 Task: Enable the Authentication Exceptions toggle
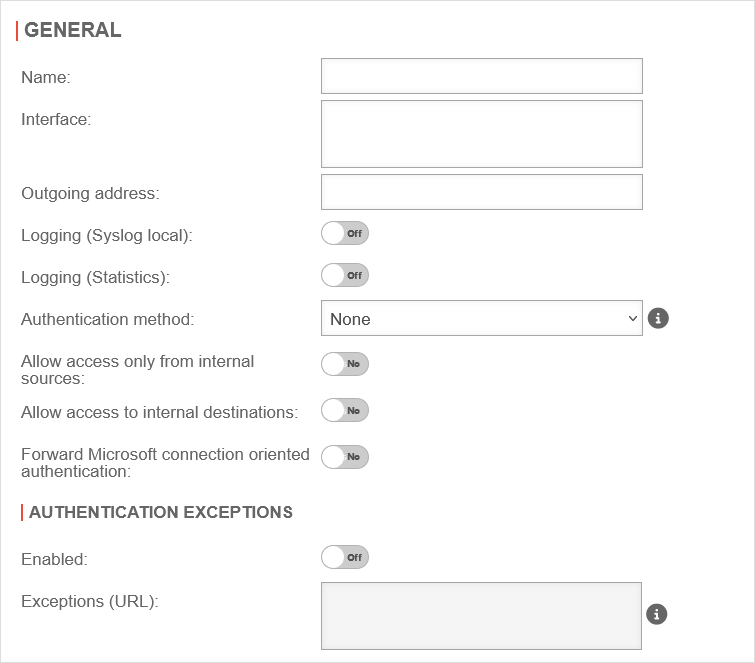click(x=345, y=557)
